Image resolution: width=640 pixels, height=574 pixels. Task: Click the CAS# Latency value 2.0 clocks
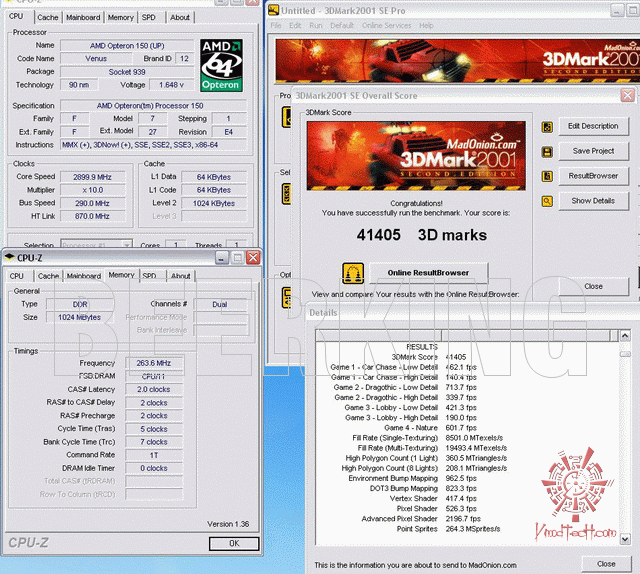154,389
